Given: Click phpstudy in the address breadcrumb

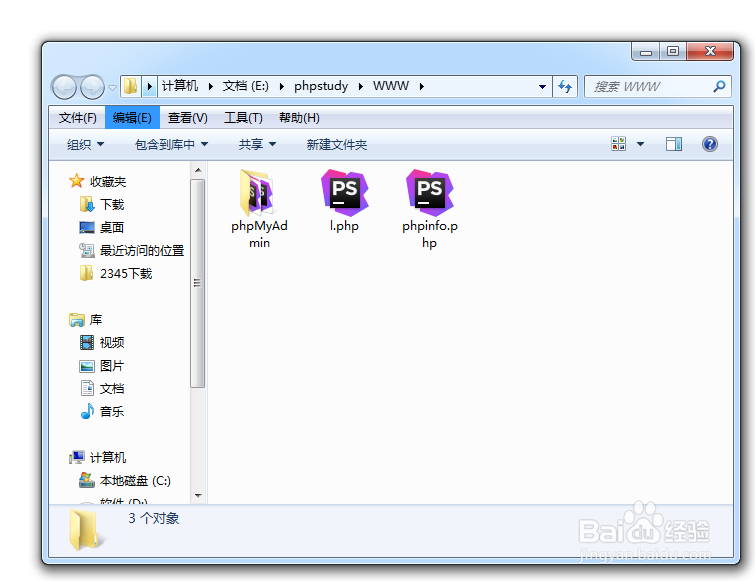Looking at the screenshot, I should [x=321, y=86].
